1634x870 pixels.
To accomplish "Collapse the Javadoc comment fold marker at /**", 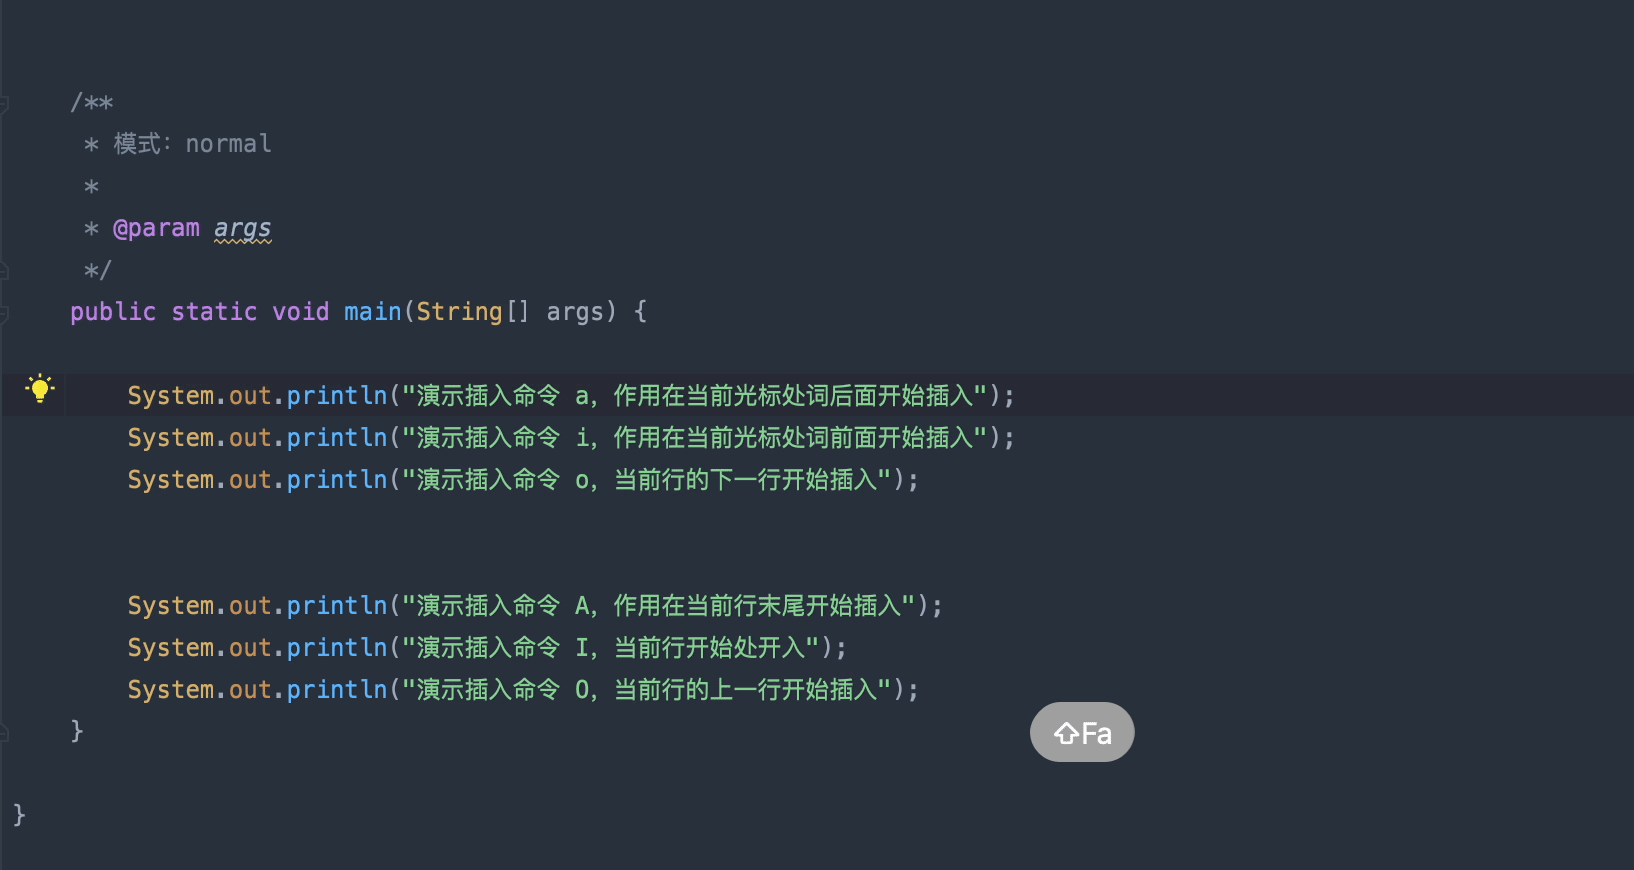I will point(4,104).
